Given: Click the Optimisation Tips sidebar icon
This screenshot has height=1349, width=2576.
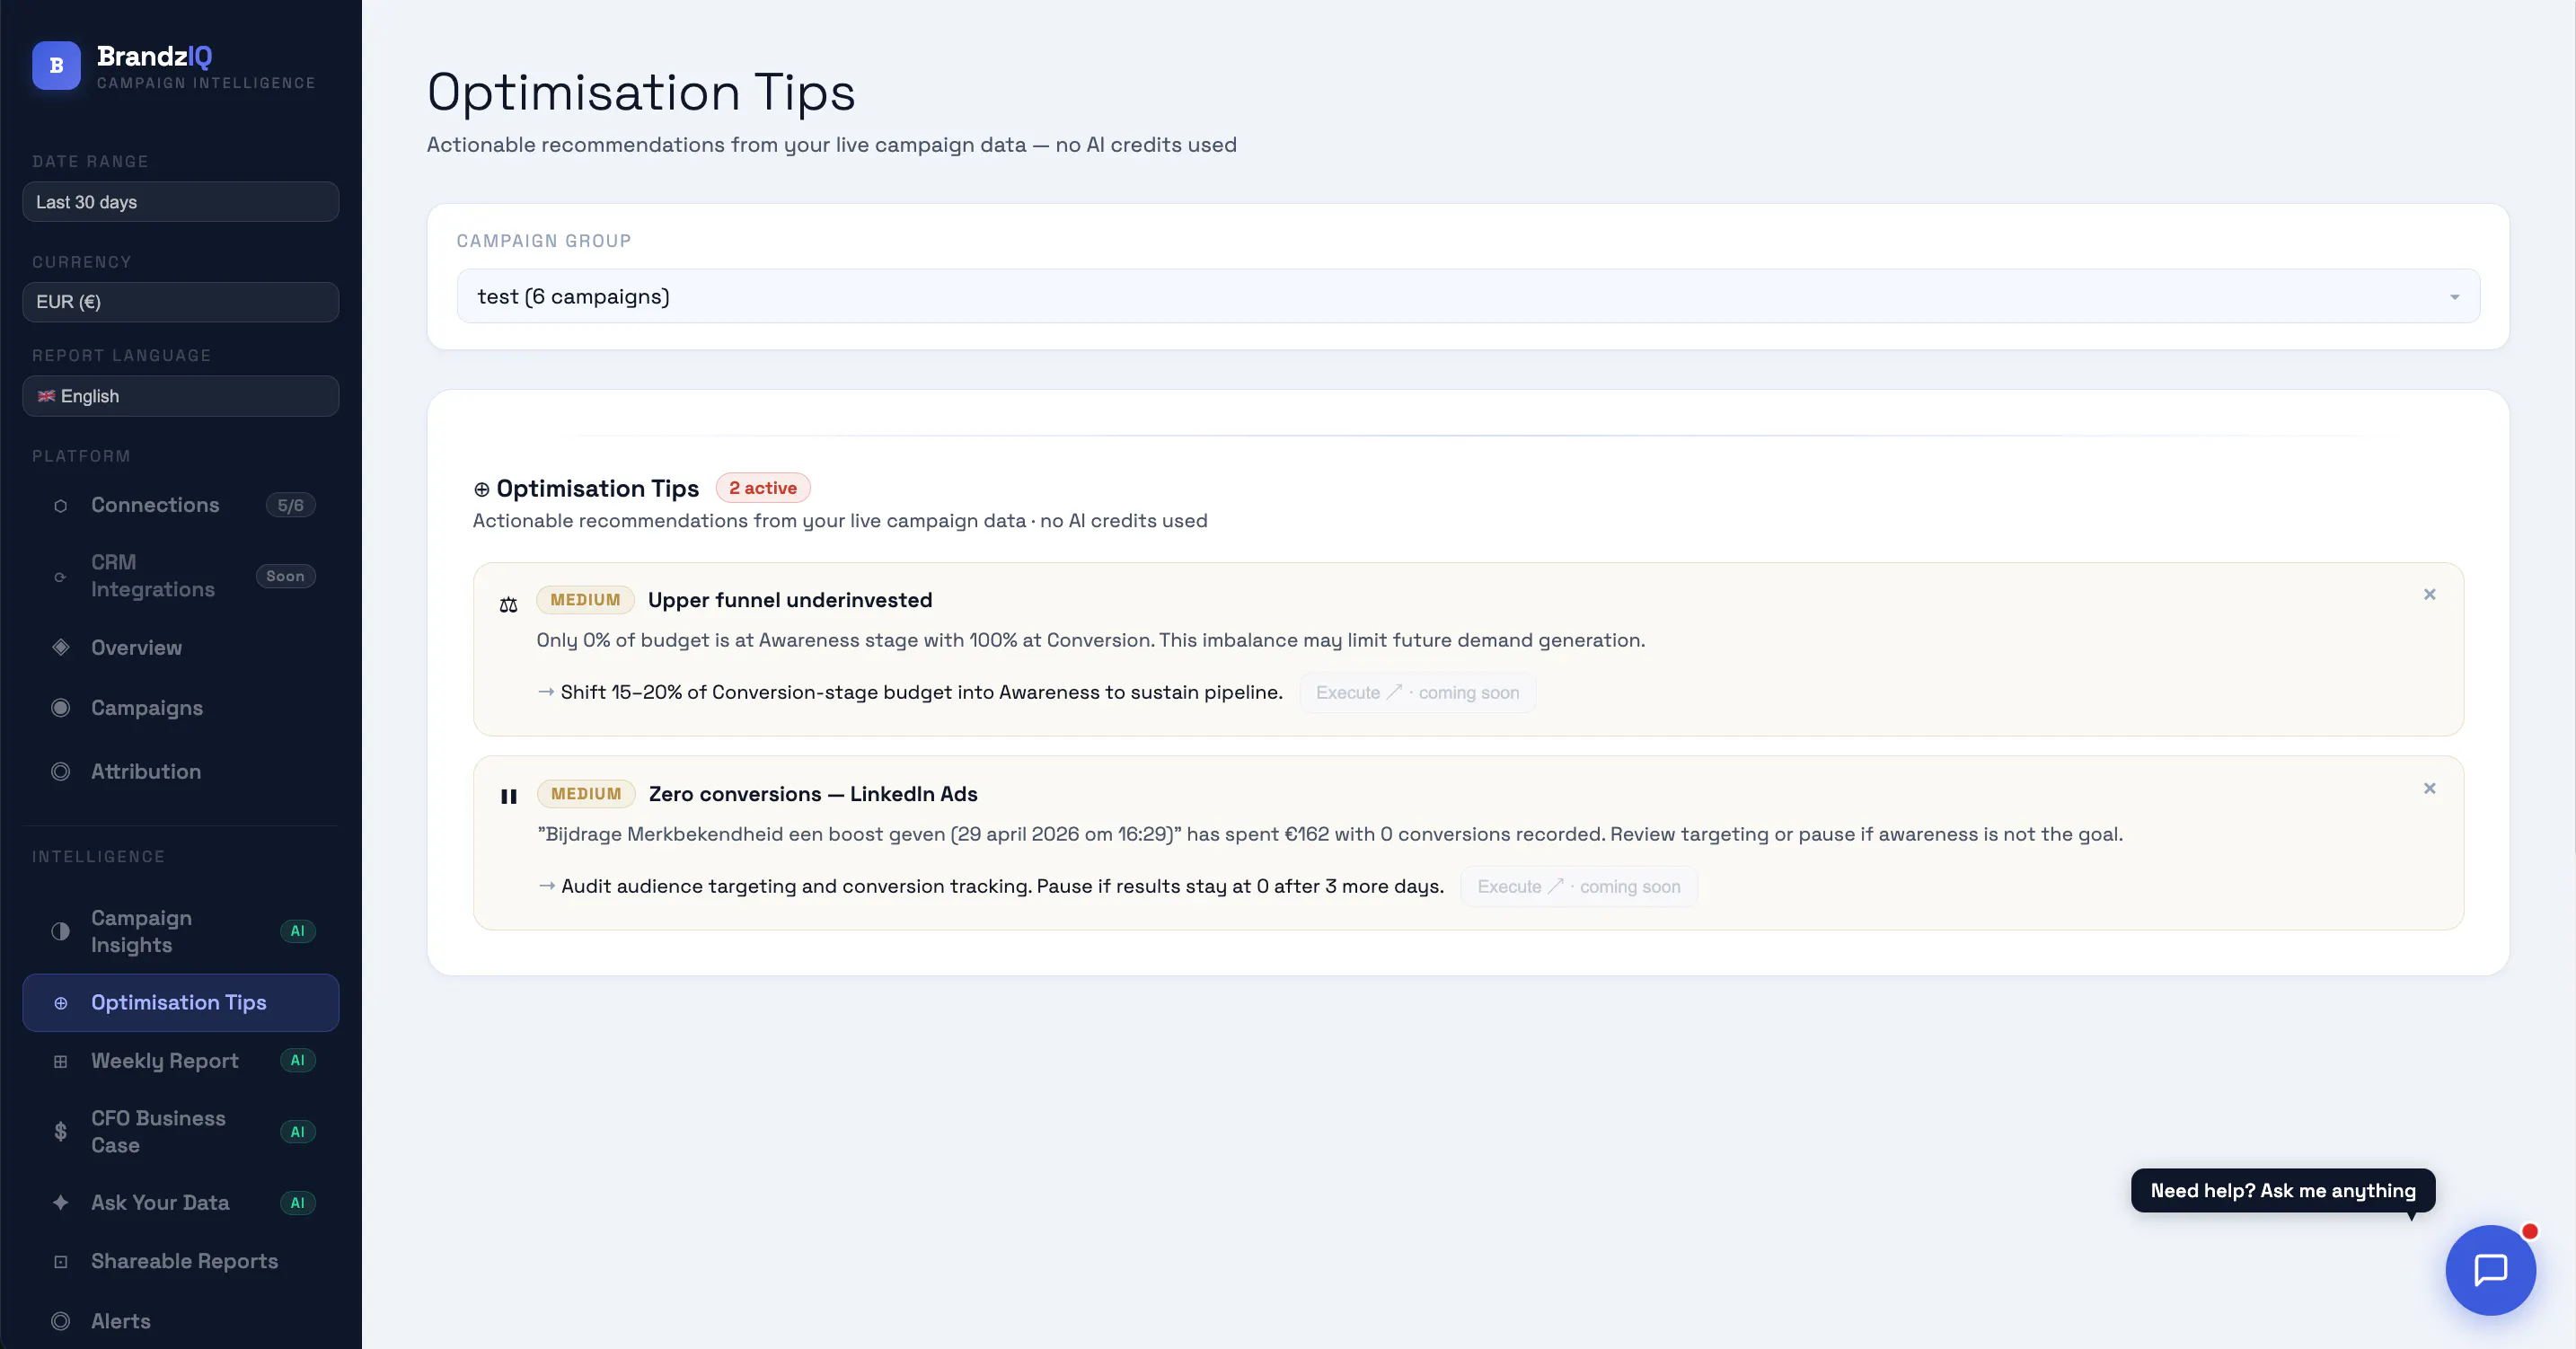Looking at the screenshot, I should pos(60,1003).
